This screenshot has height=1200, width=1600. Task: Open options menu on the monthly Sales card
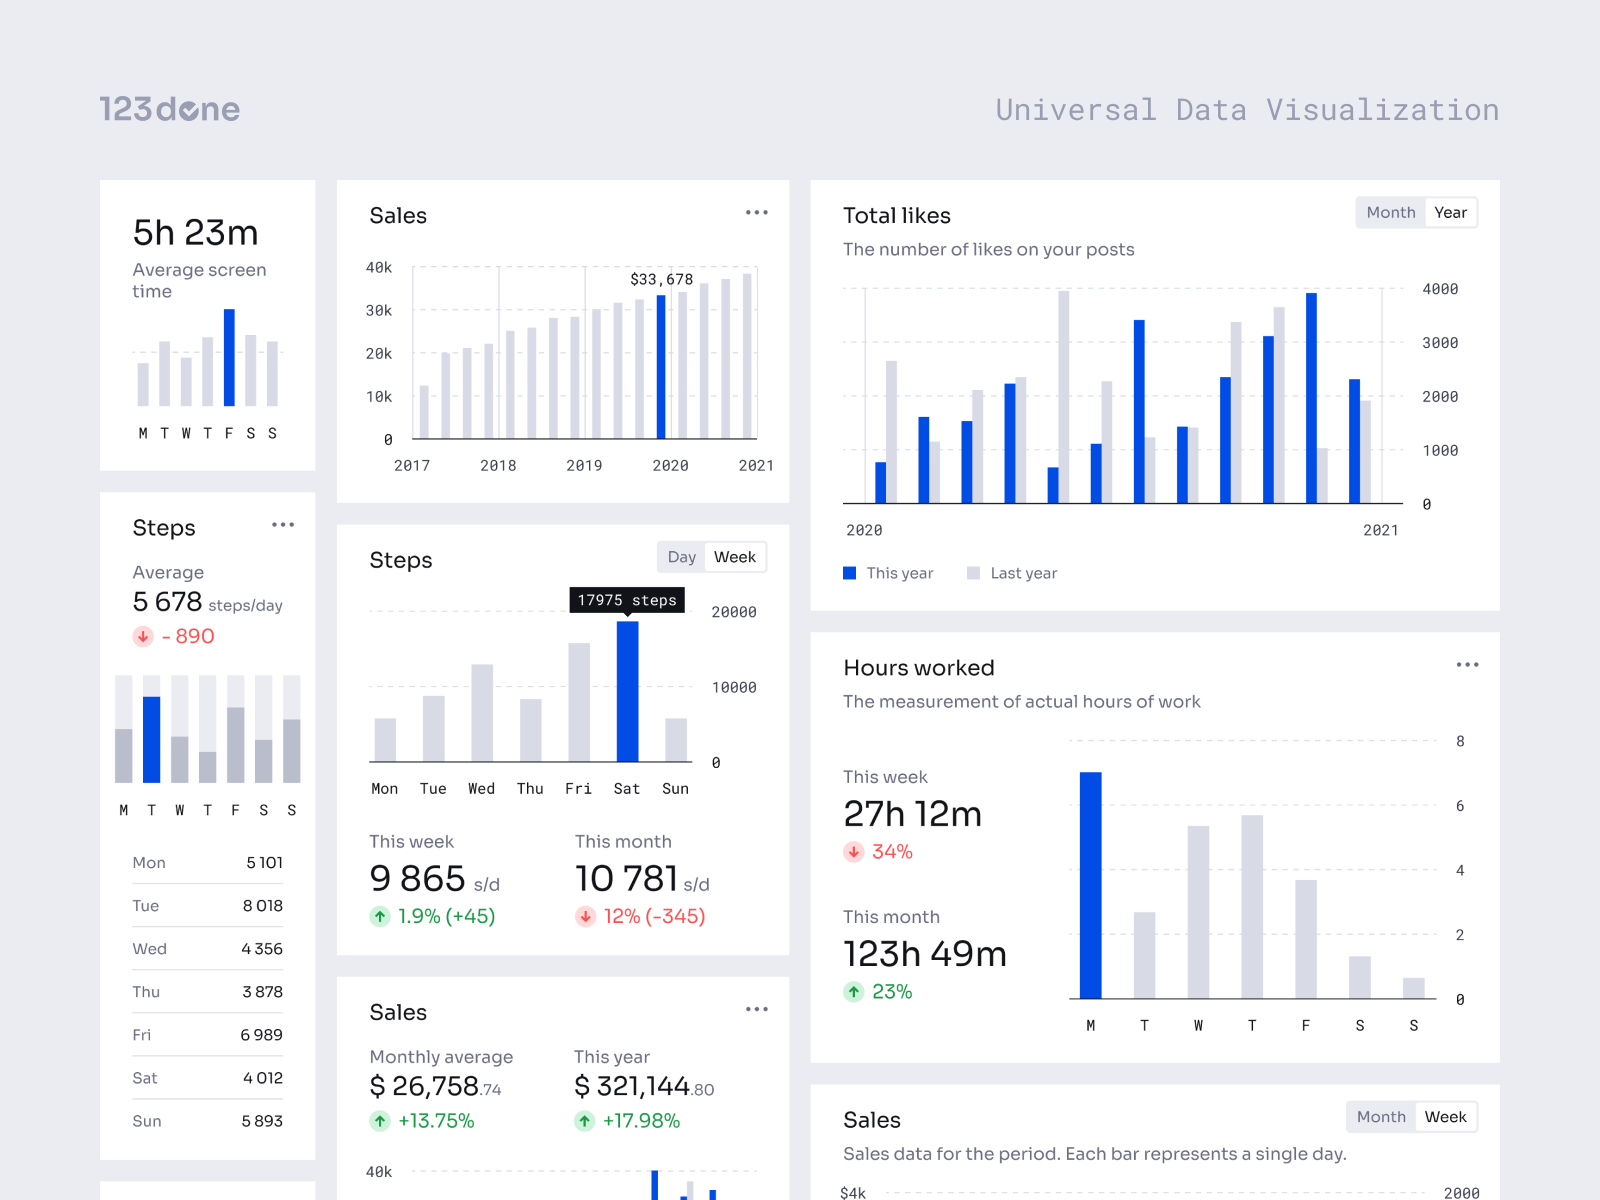click(x=757, y=1009)
